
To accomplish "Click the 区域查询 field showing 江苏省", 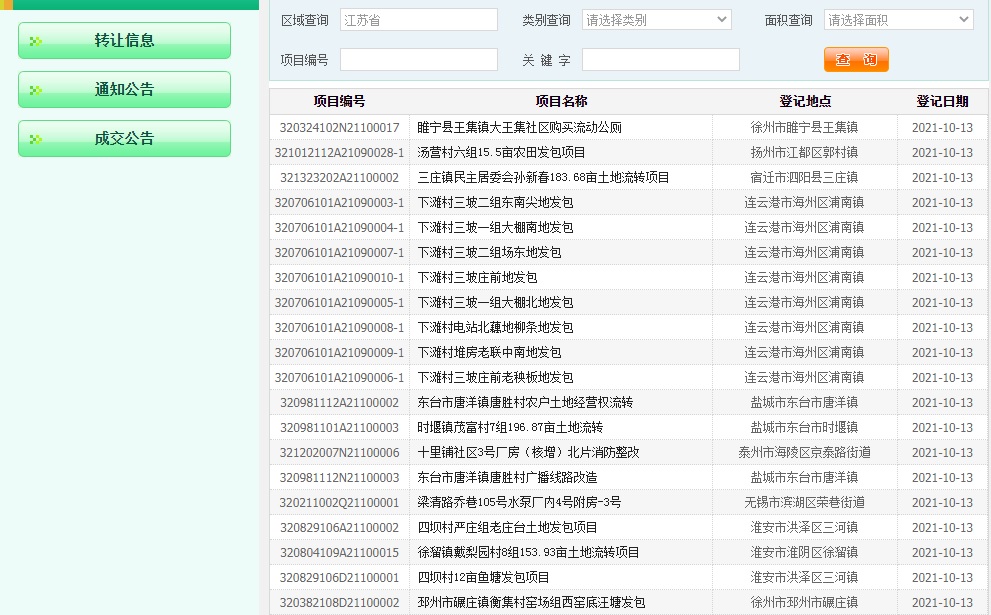I will point(418,20).
